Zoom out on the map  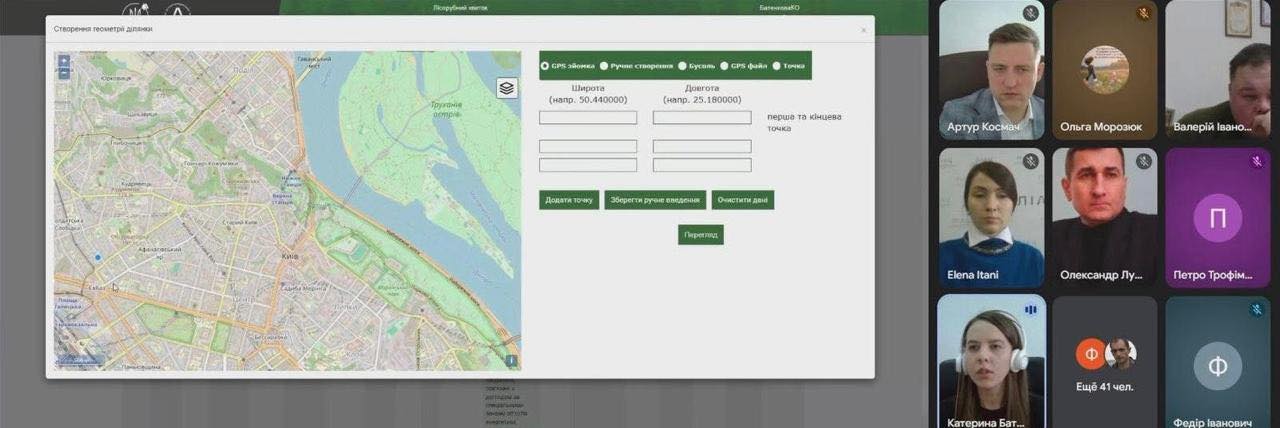coord(64,74)
